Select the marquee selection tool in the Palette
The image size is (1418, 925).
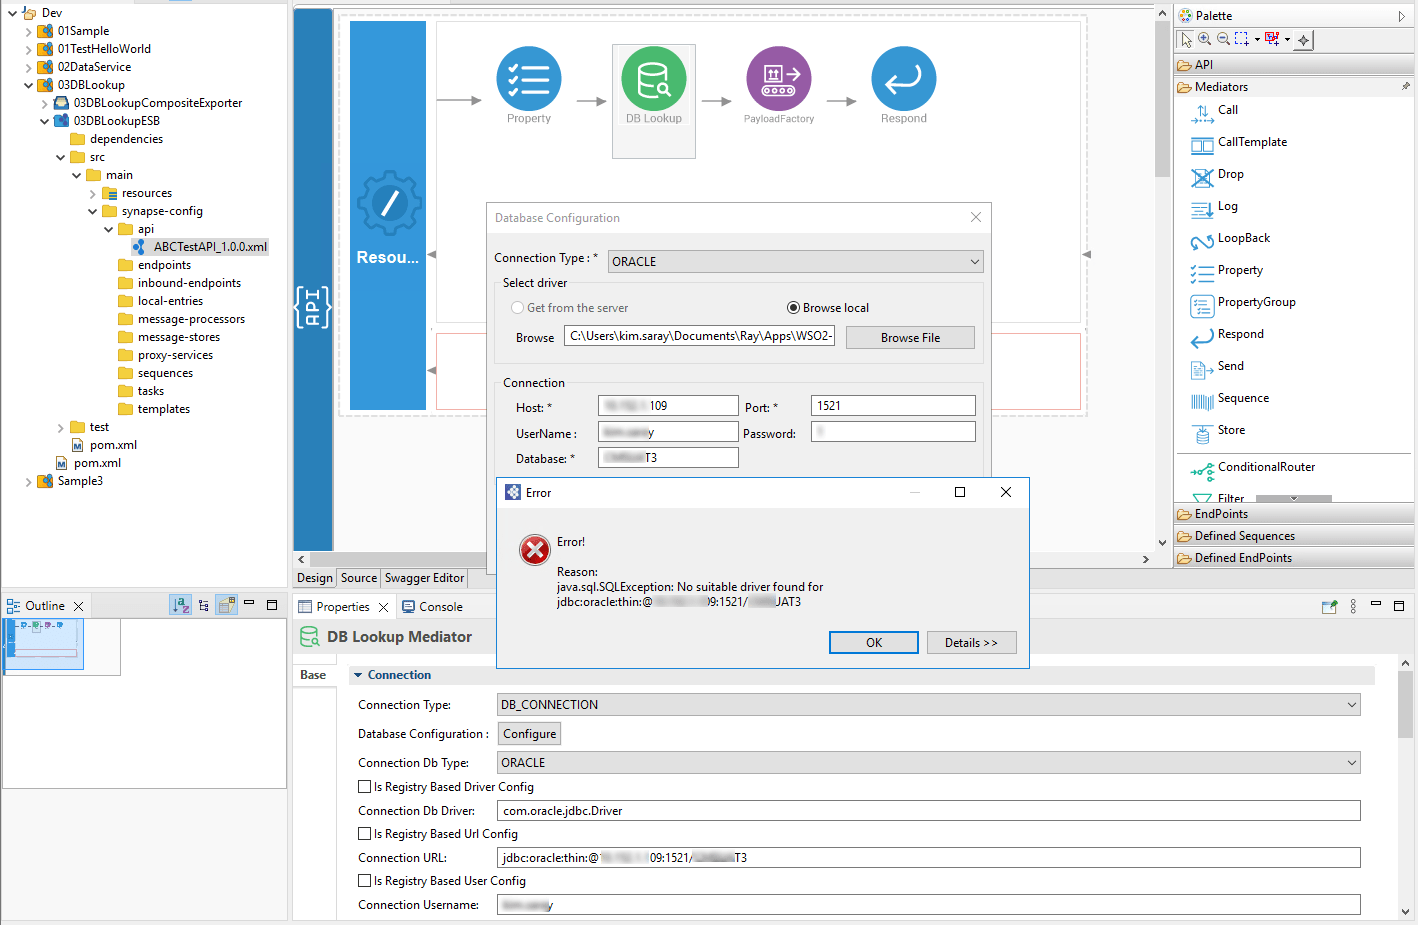point(1240,39)
